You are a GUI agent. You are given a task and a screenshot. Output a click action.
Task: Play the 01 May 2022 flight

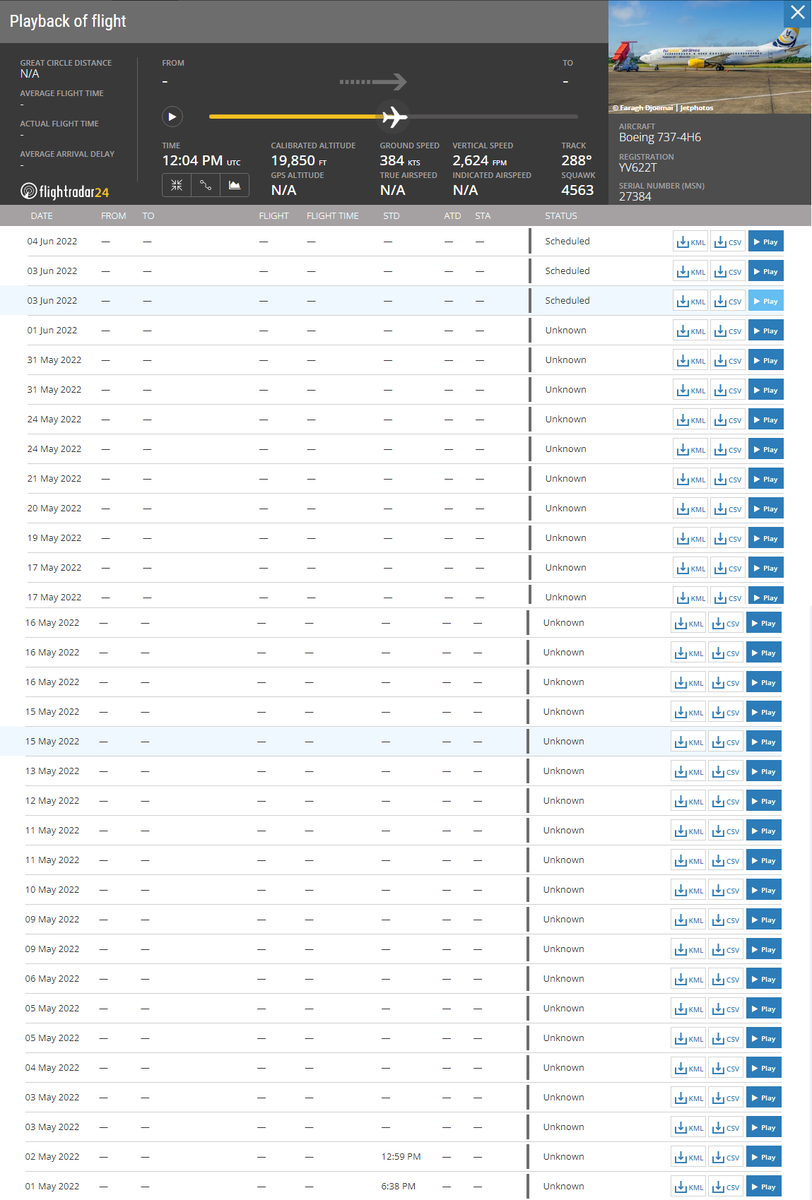coord(763,1187)
